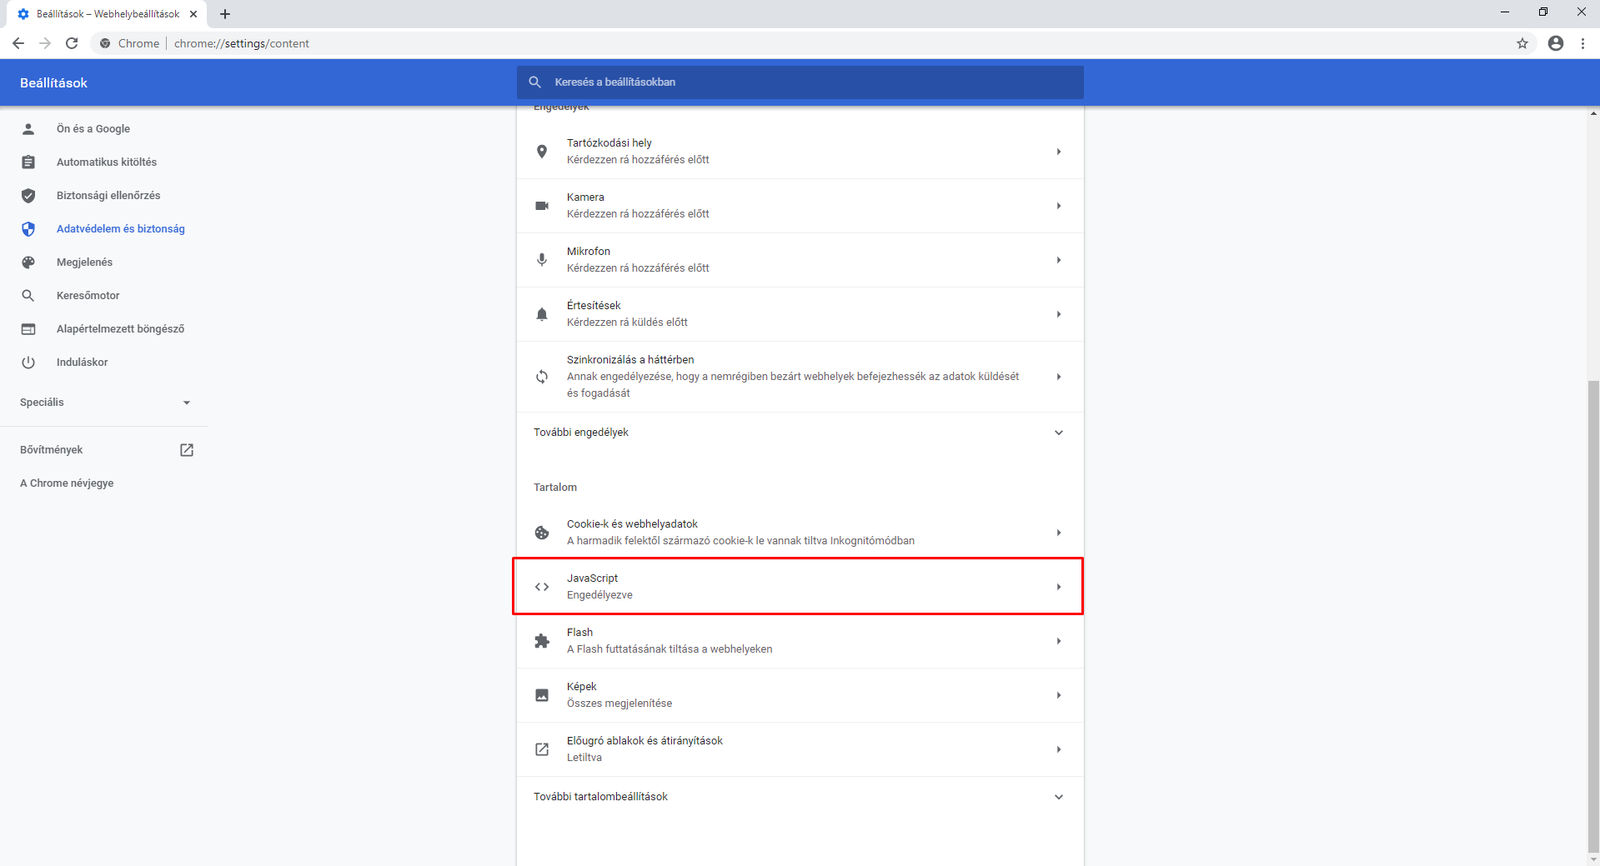1600x866 pixels.
Task: Open Adatvédelem és biztonság menu item
Action: point(120,229)
